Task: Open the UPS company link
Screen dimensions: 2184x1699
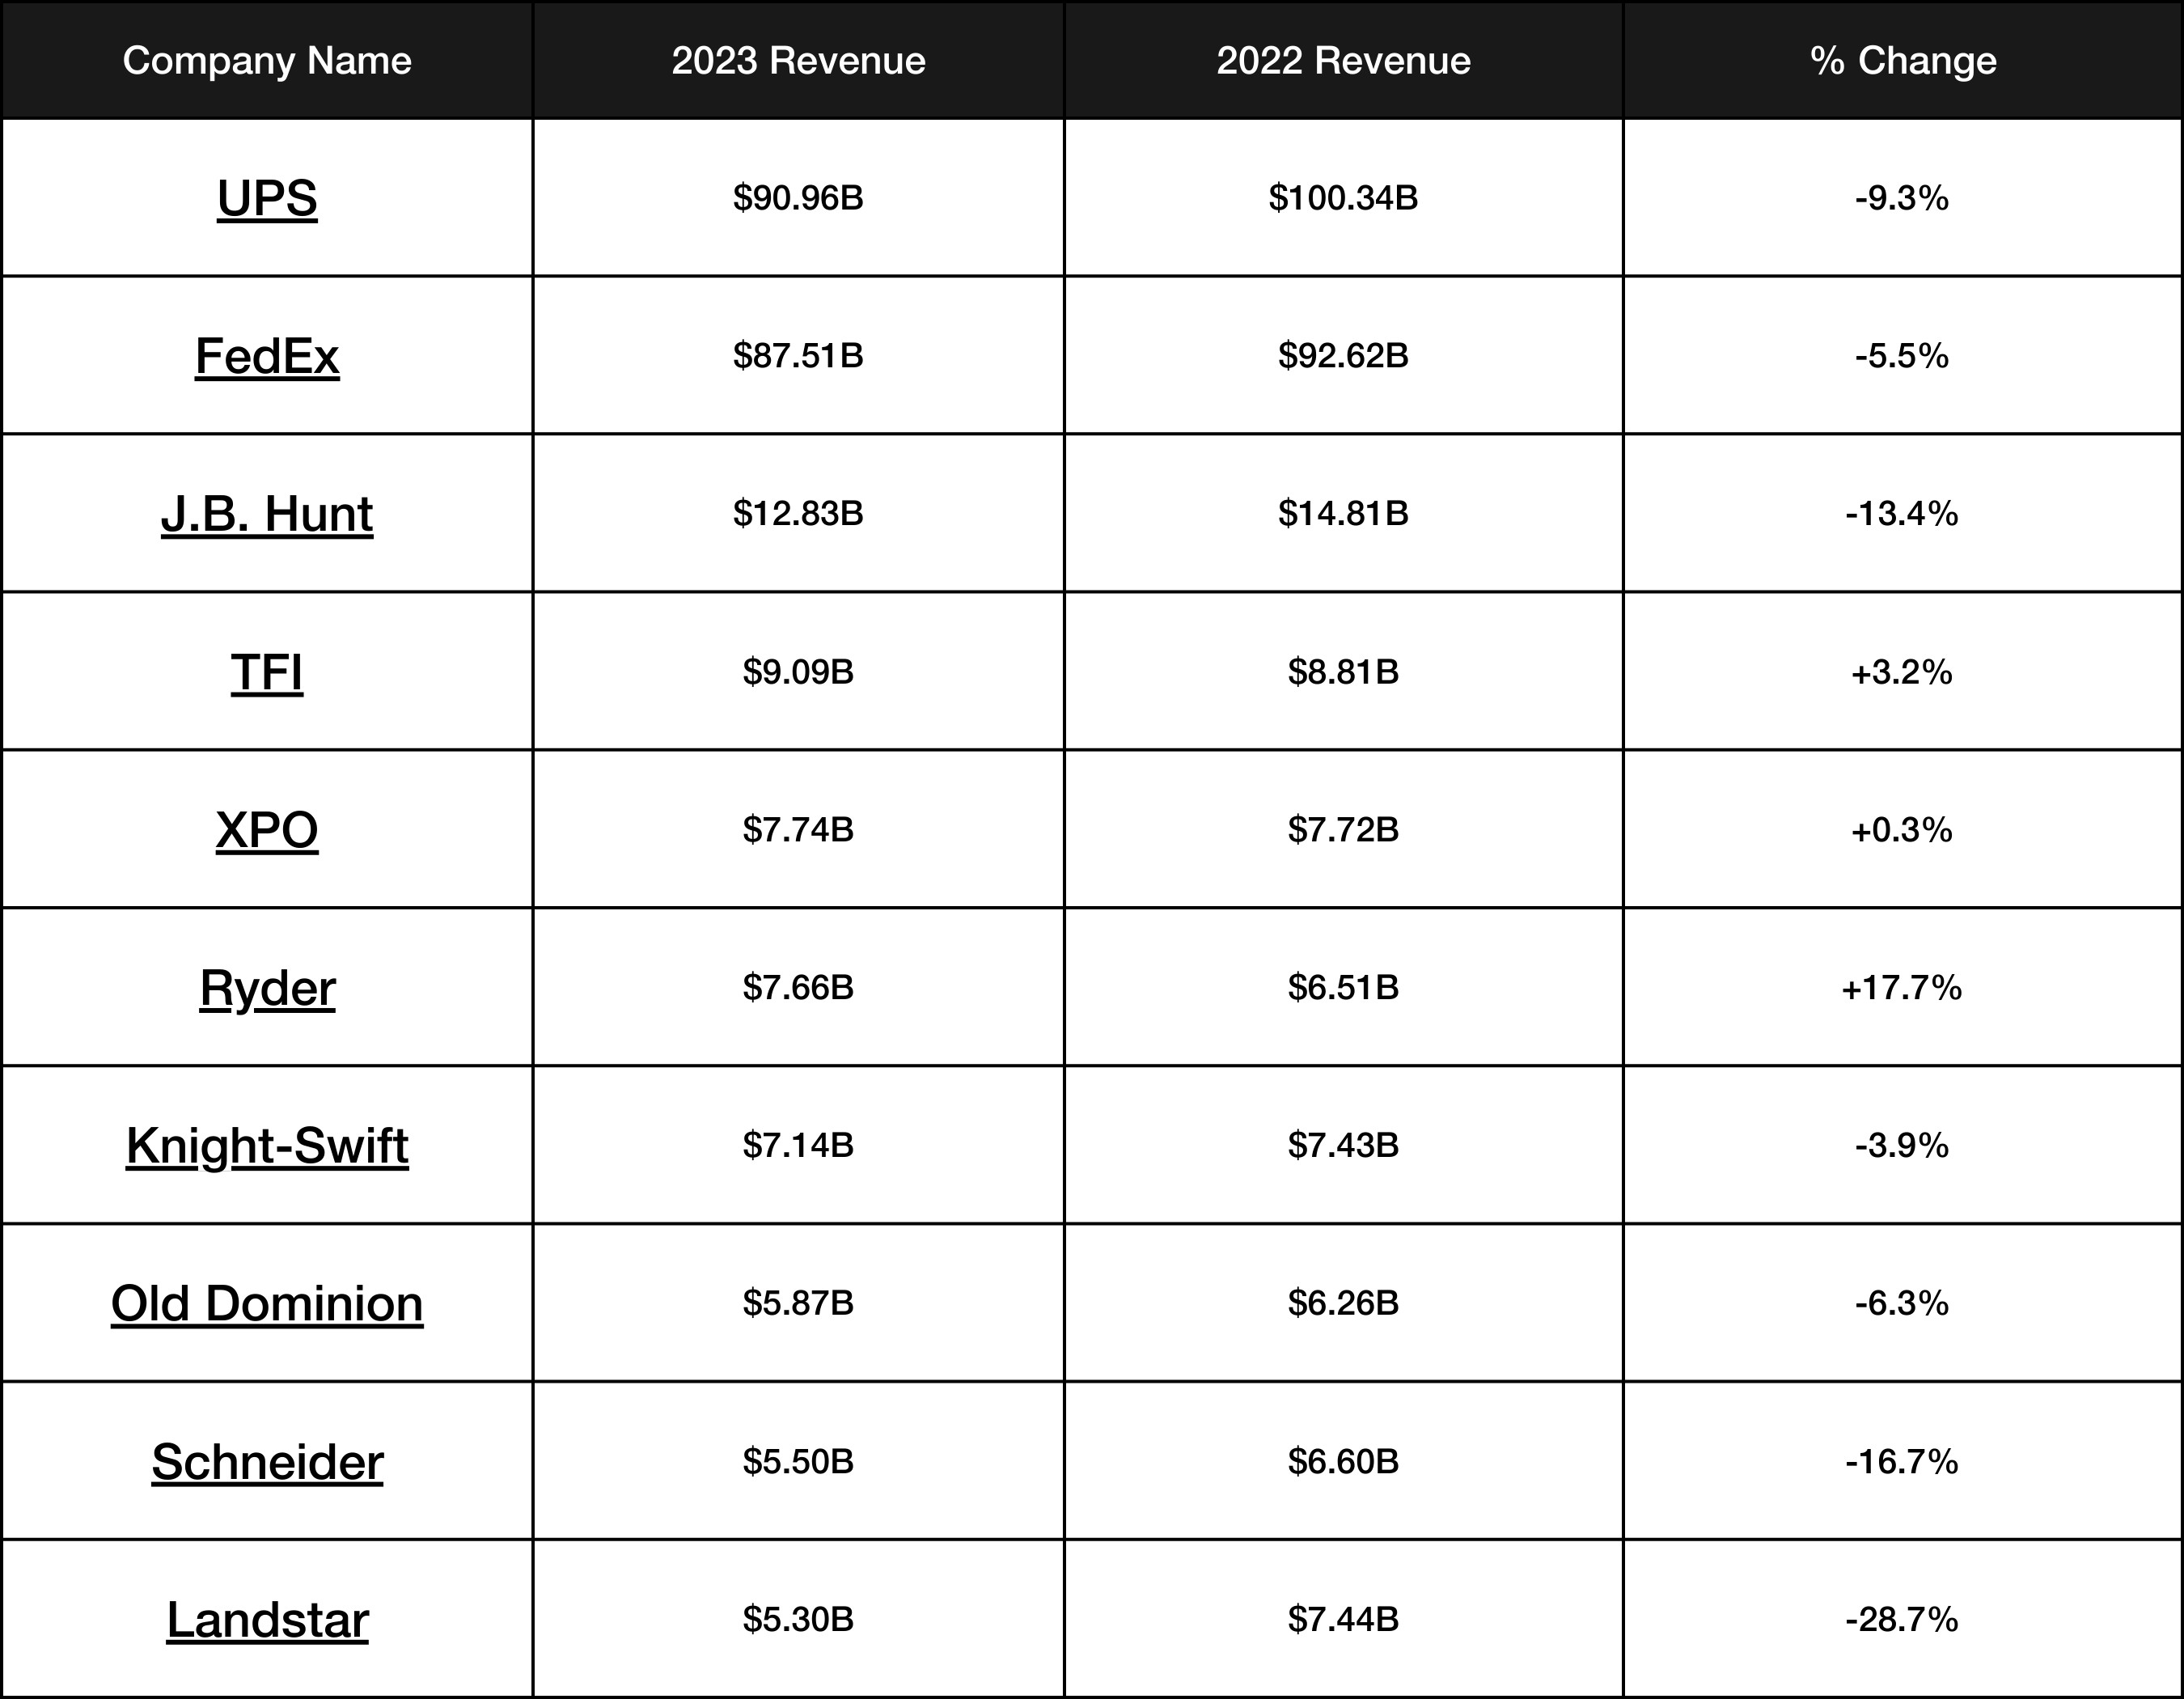Action: tap(267, 198)
